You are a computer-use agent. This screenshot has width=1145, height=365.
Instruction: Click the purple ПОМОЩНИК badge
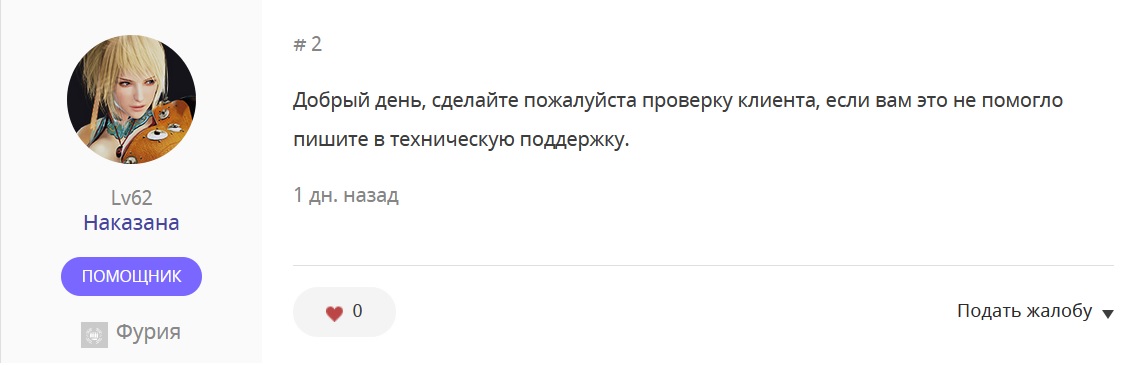click(x=131, y=277)
